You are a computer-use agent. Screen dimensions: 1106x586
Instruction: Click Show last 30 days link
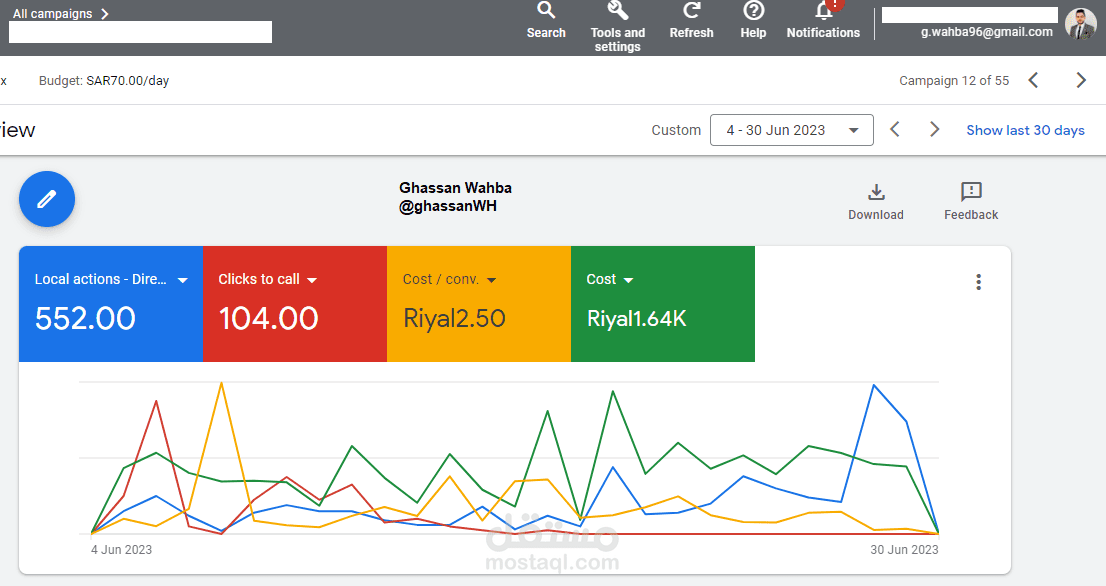pyautogui.click(x=1025, y=130)
